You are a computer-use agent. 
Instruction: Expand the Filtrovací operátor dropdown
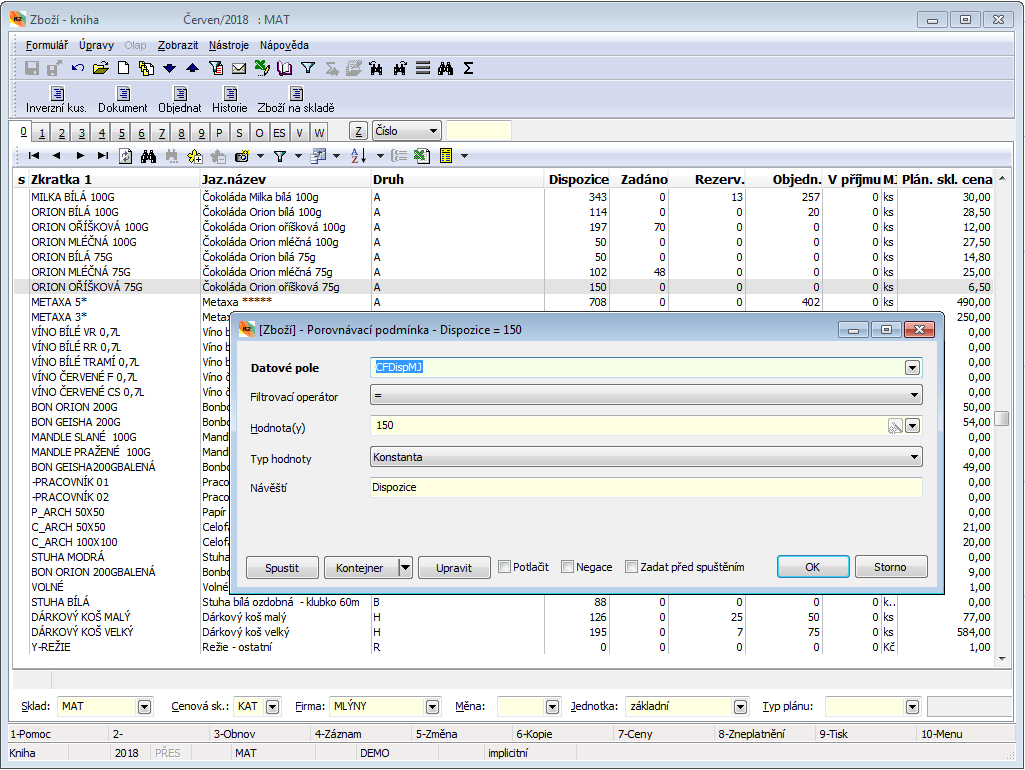(x=912, y=396)
